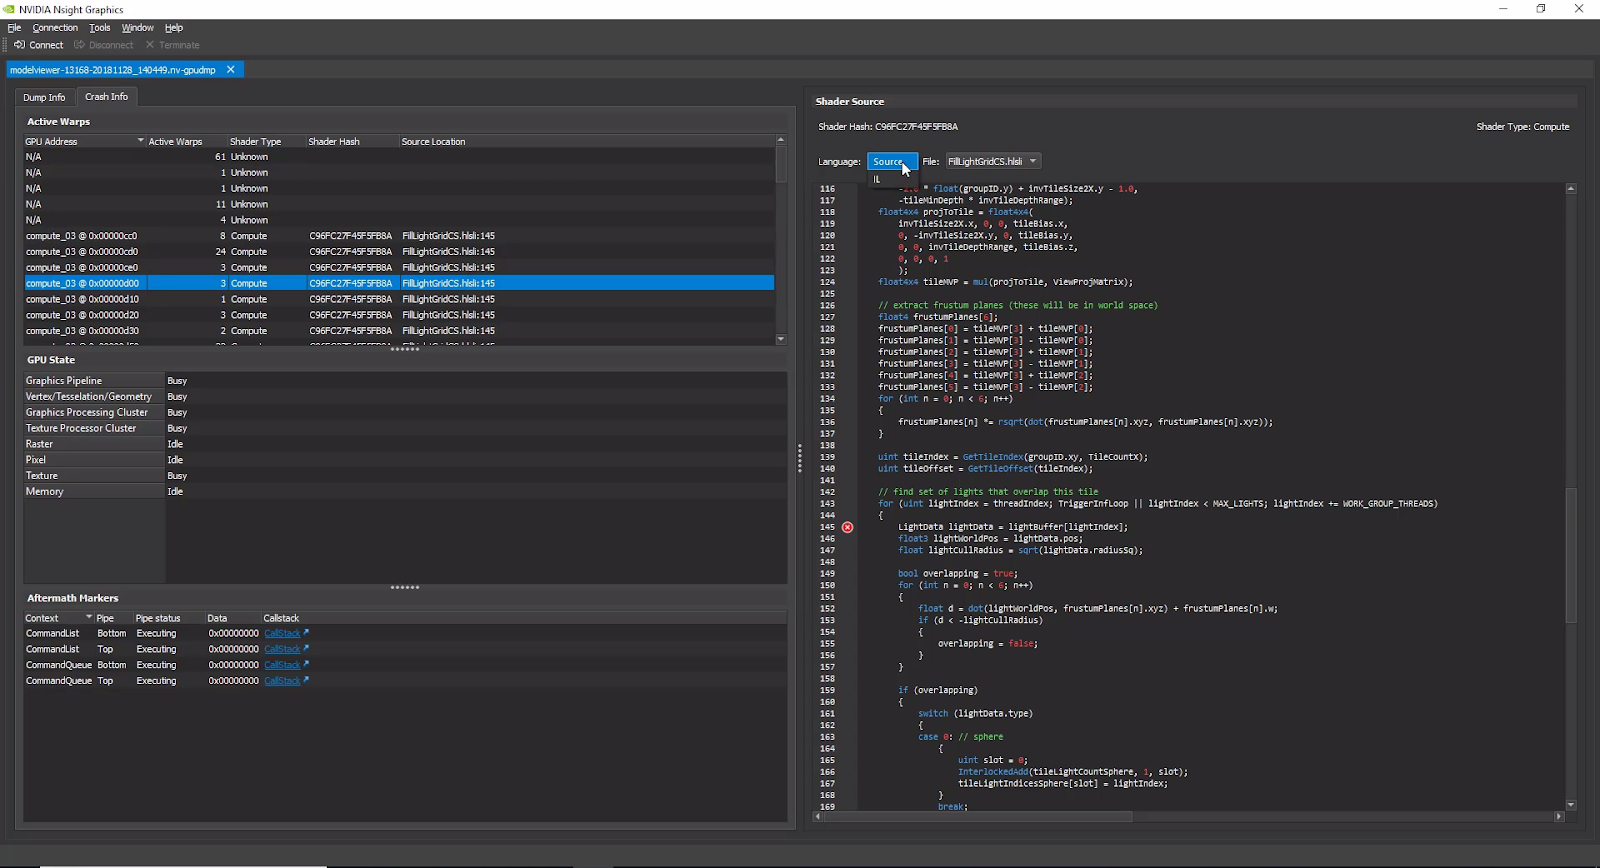
Task: Open the Tools menu
Action: click(x=100, y=28)
